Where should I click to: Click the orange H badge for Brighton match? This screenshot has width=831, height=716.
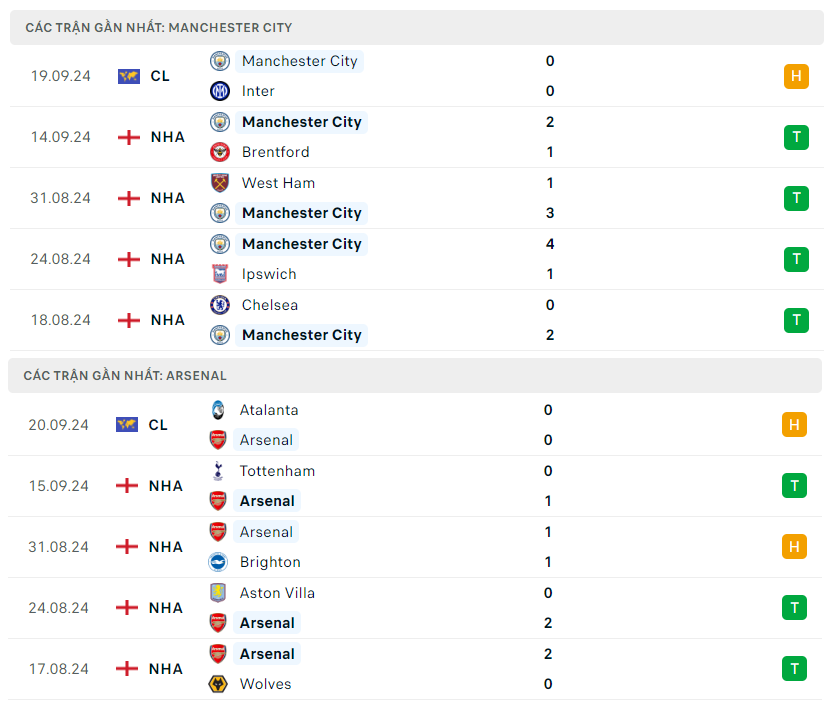point(794,547)
